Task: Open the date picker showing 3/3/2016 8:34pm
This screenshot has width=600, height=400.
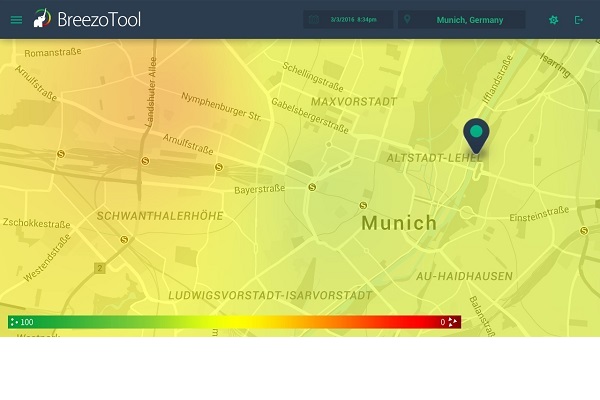Action: [348, 20]
